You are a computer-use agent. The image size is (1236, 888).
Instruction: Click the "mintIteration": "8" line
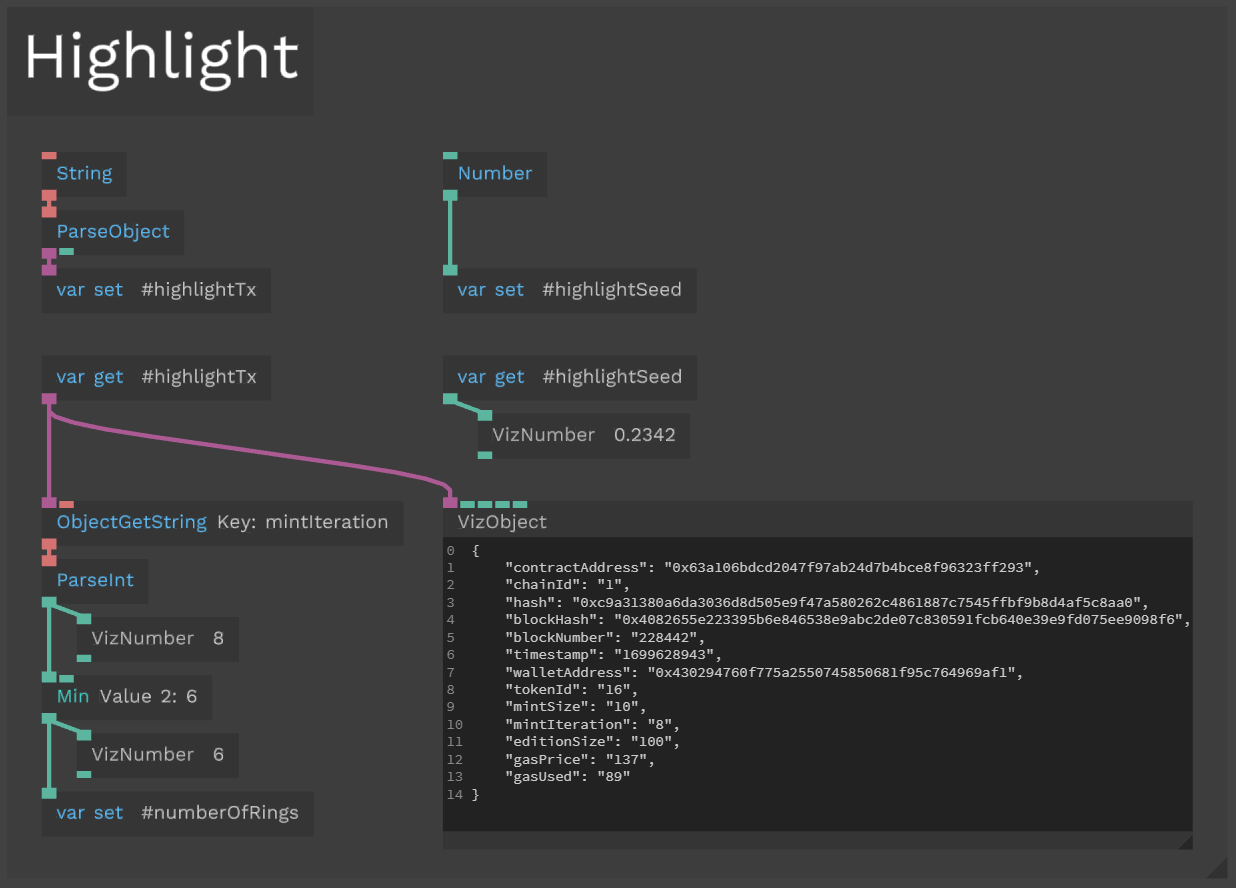(592, 724)
